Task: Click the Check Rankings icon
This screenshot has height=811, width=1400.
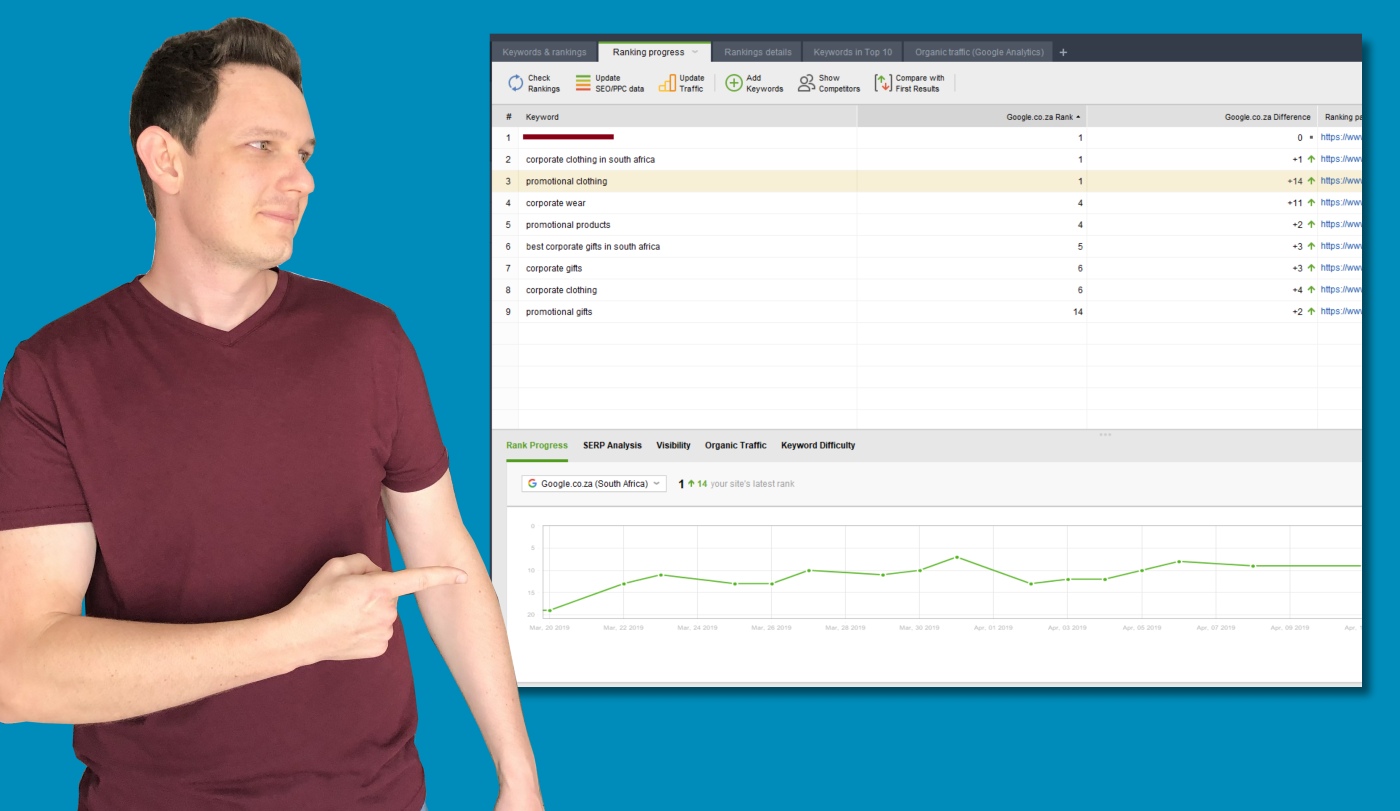Action: coord(516,84)
